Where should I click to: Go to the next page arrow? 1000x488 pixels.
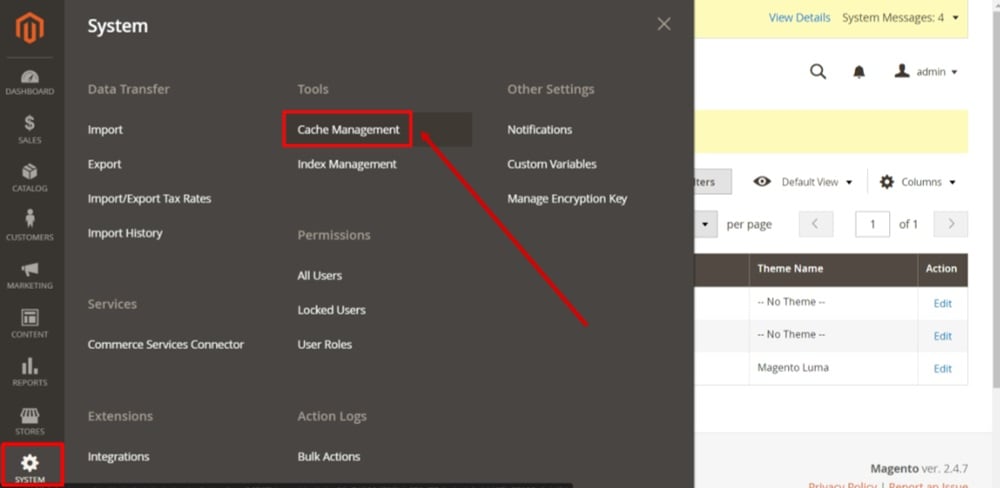point(951,224)
